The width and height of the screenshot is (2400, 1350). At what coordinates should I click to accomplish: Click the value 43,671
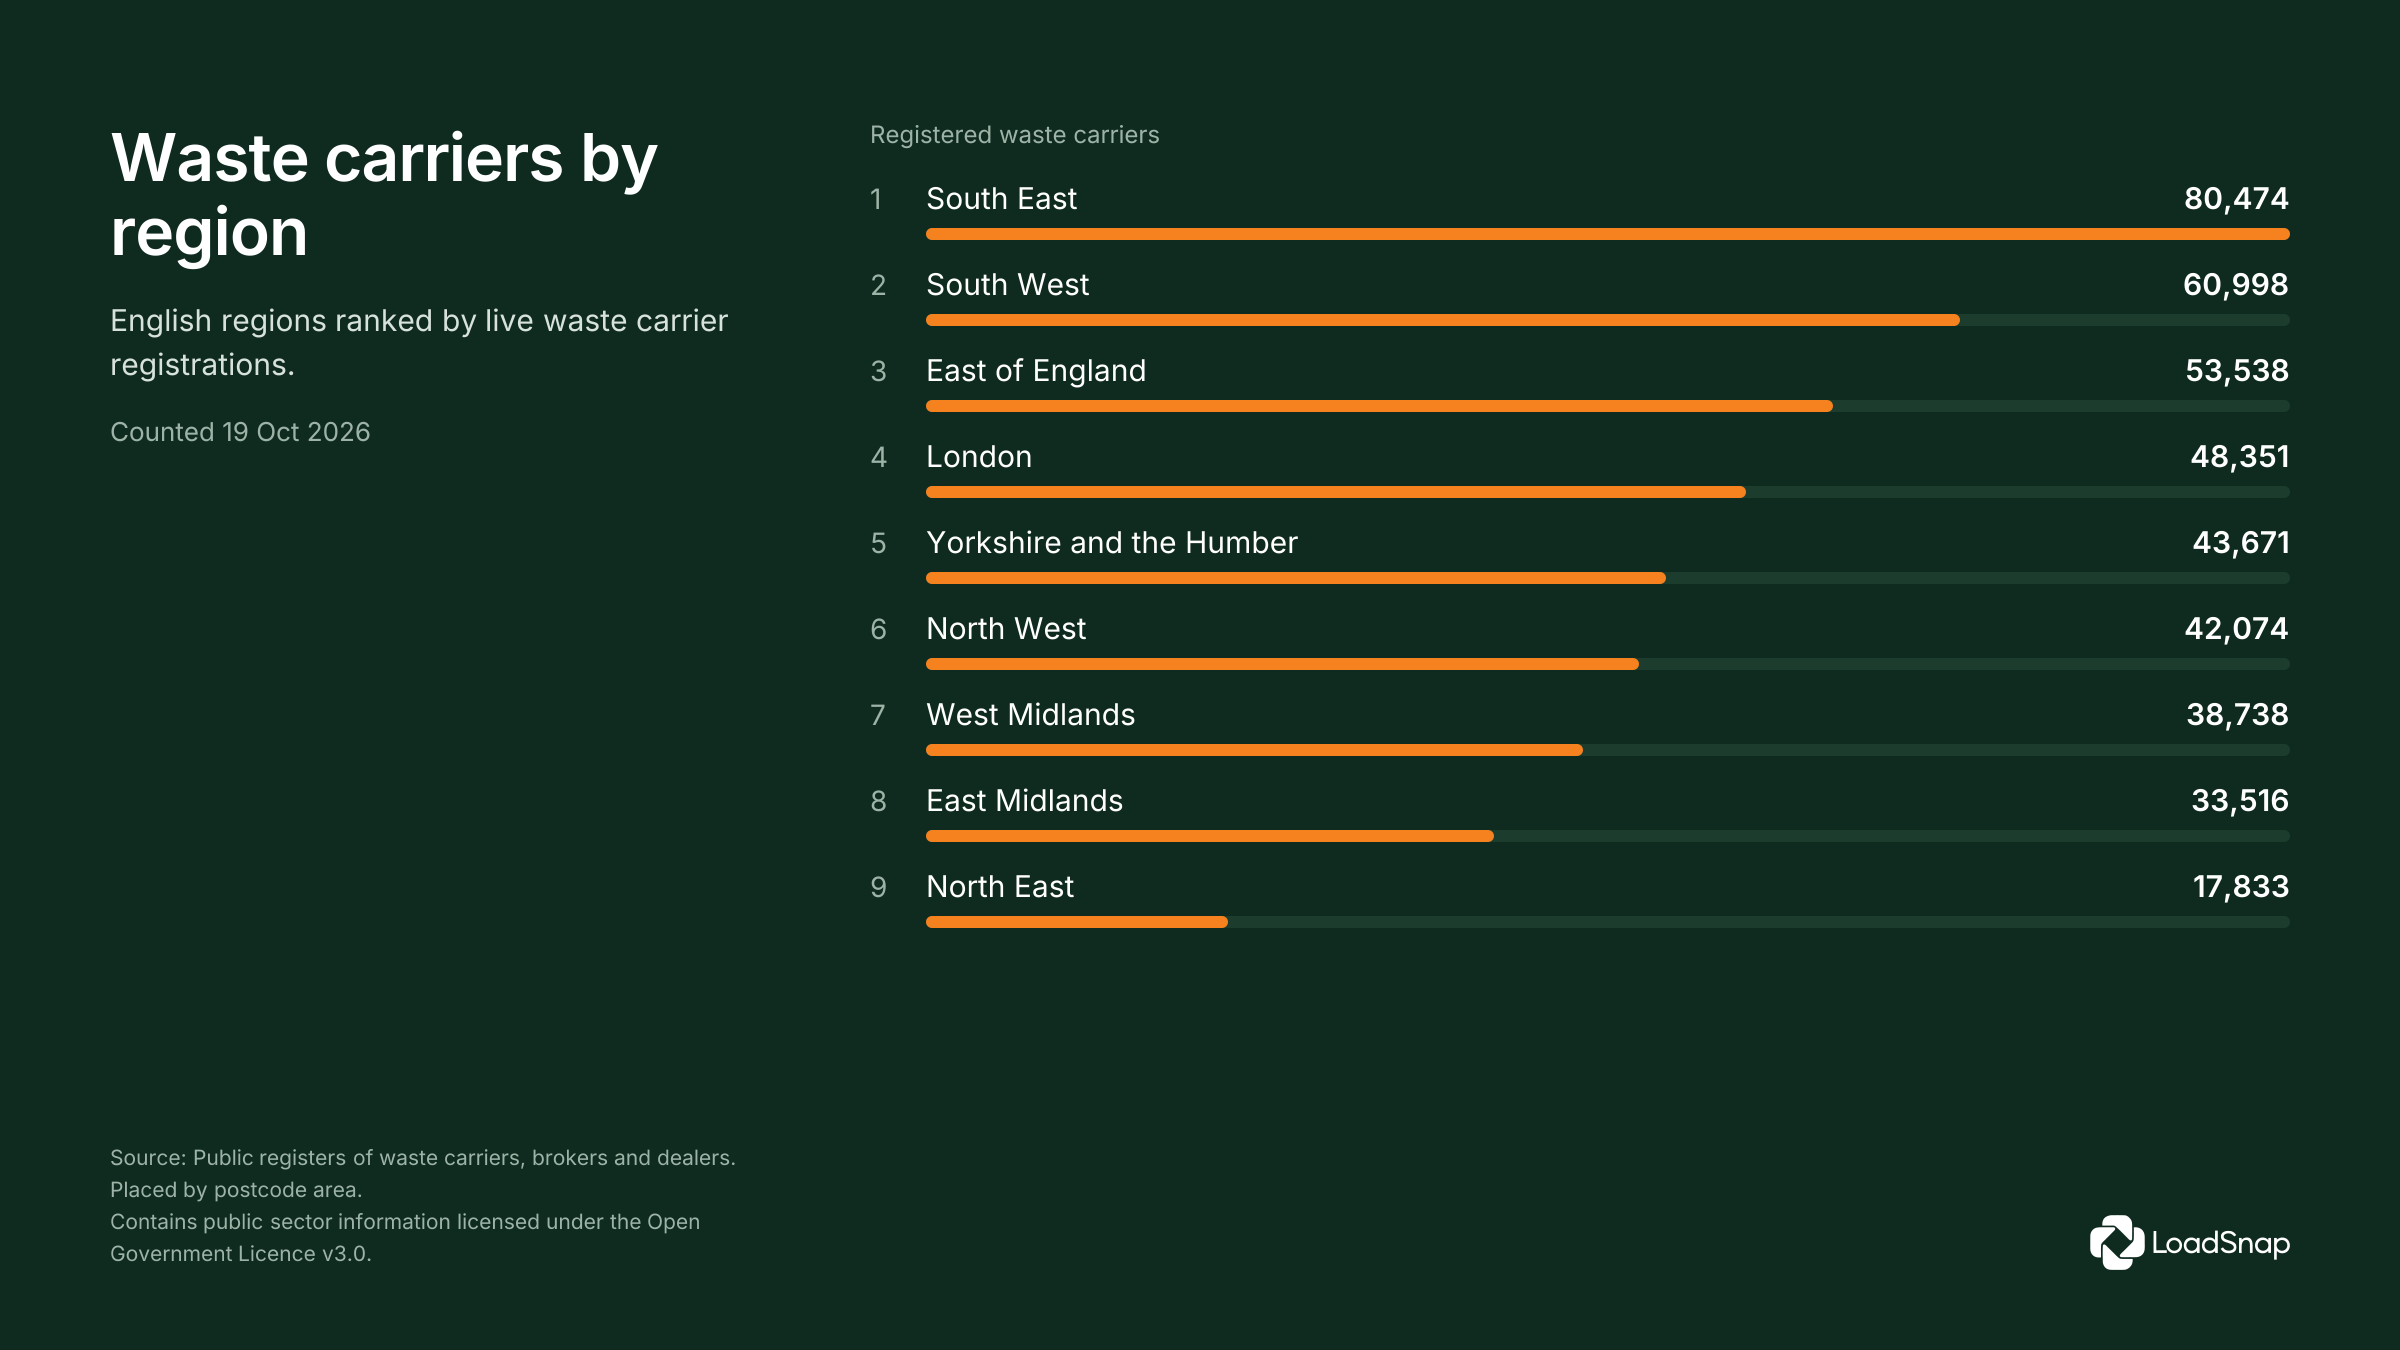[2240, 543]
